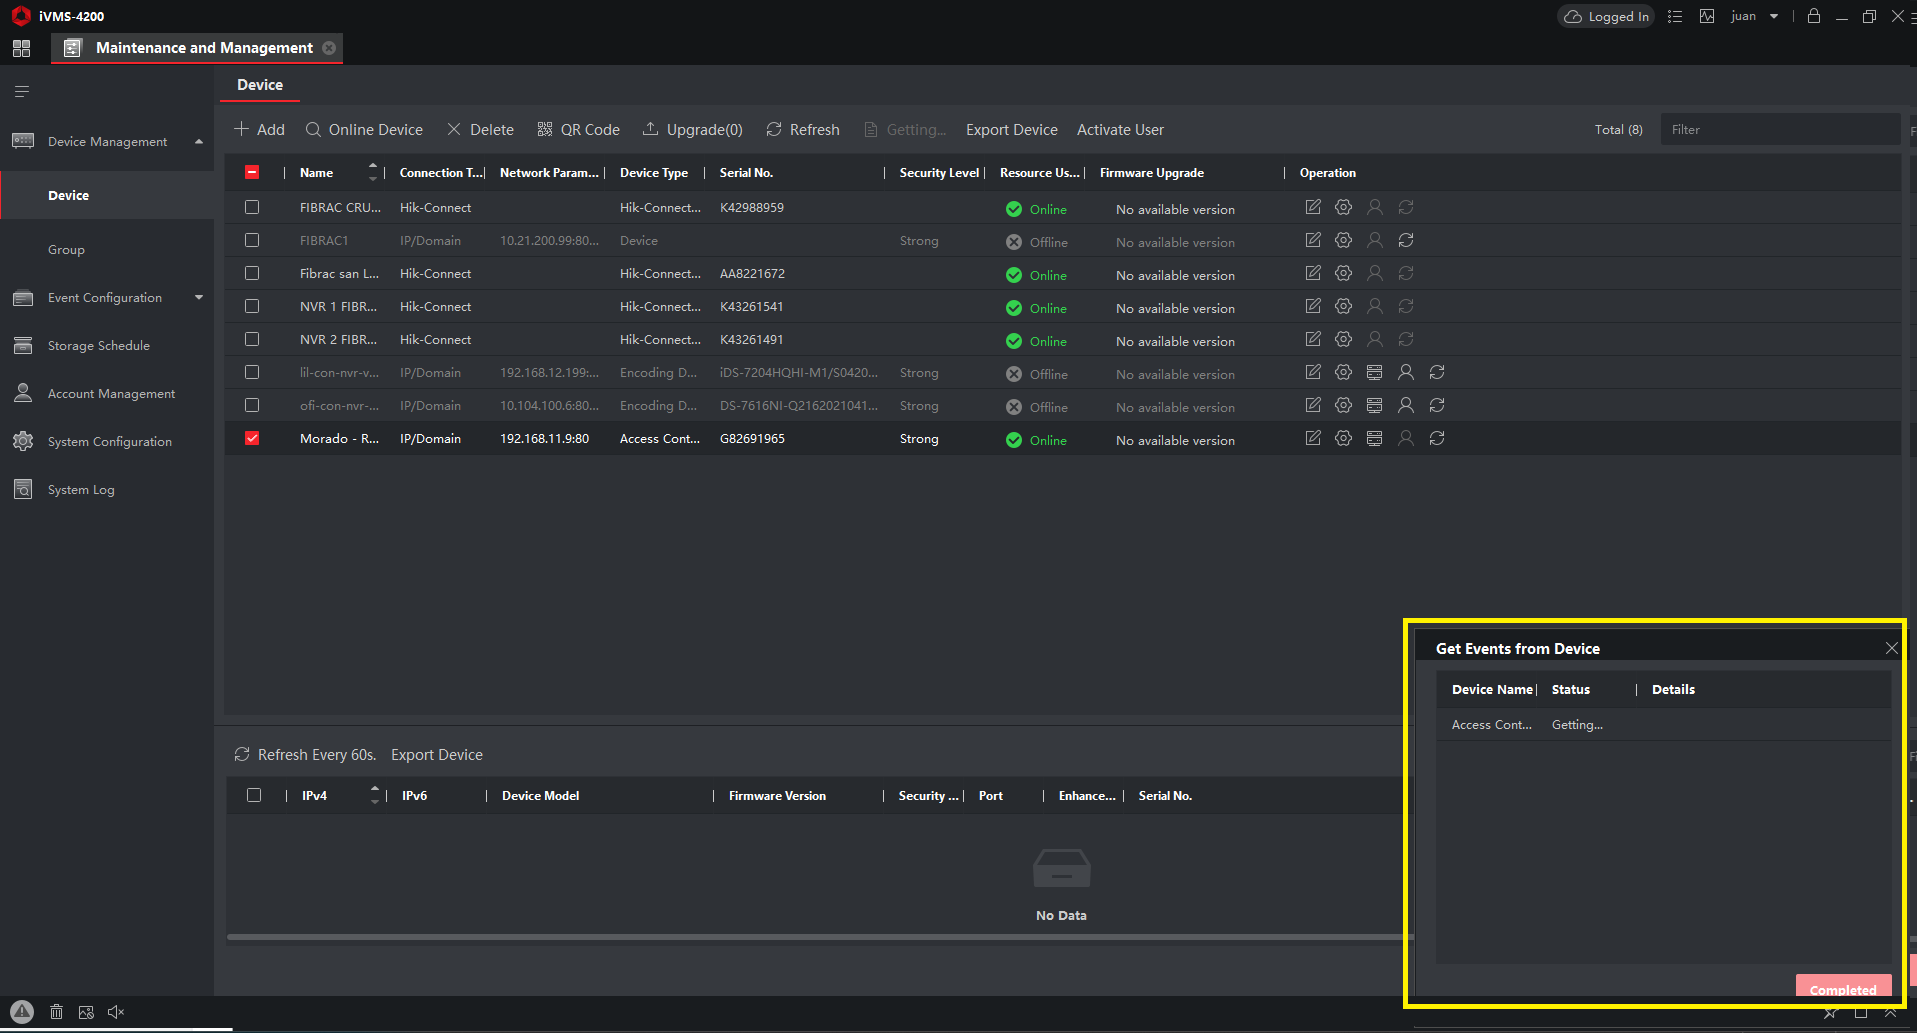Collapse the Device Management section
The width and height of the screenshot is (1917, 1033).
pyautogui.click(x=199, y=142)
